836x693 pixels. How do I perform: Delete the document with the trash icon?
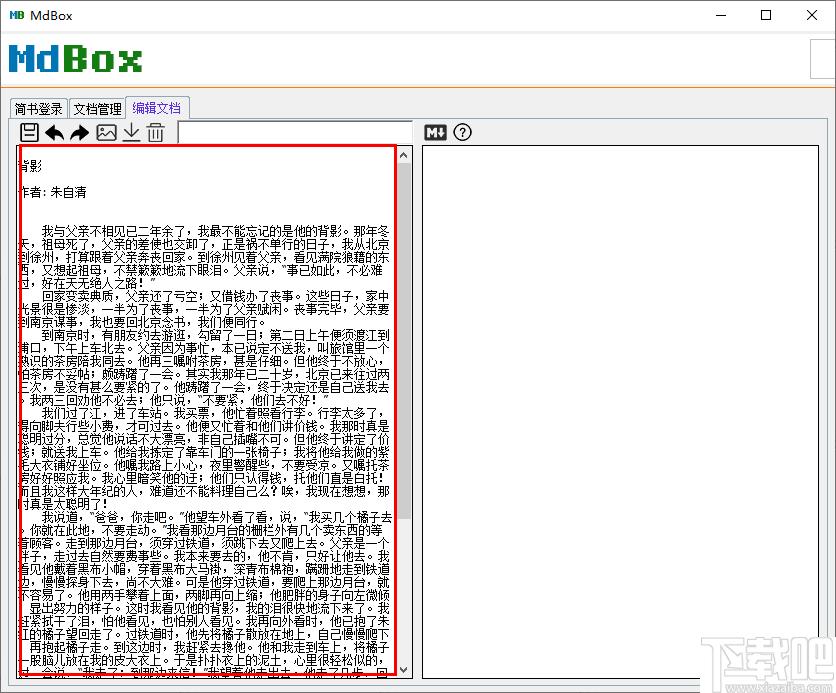pyautogui.click(x=156, y=133)
